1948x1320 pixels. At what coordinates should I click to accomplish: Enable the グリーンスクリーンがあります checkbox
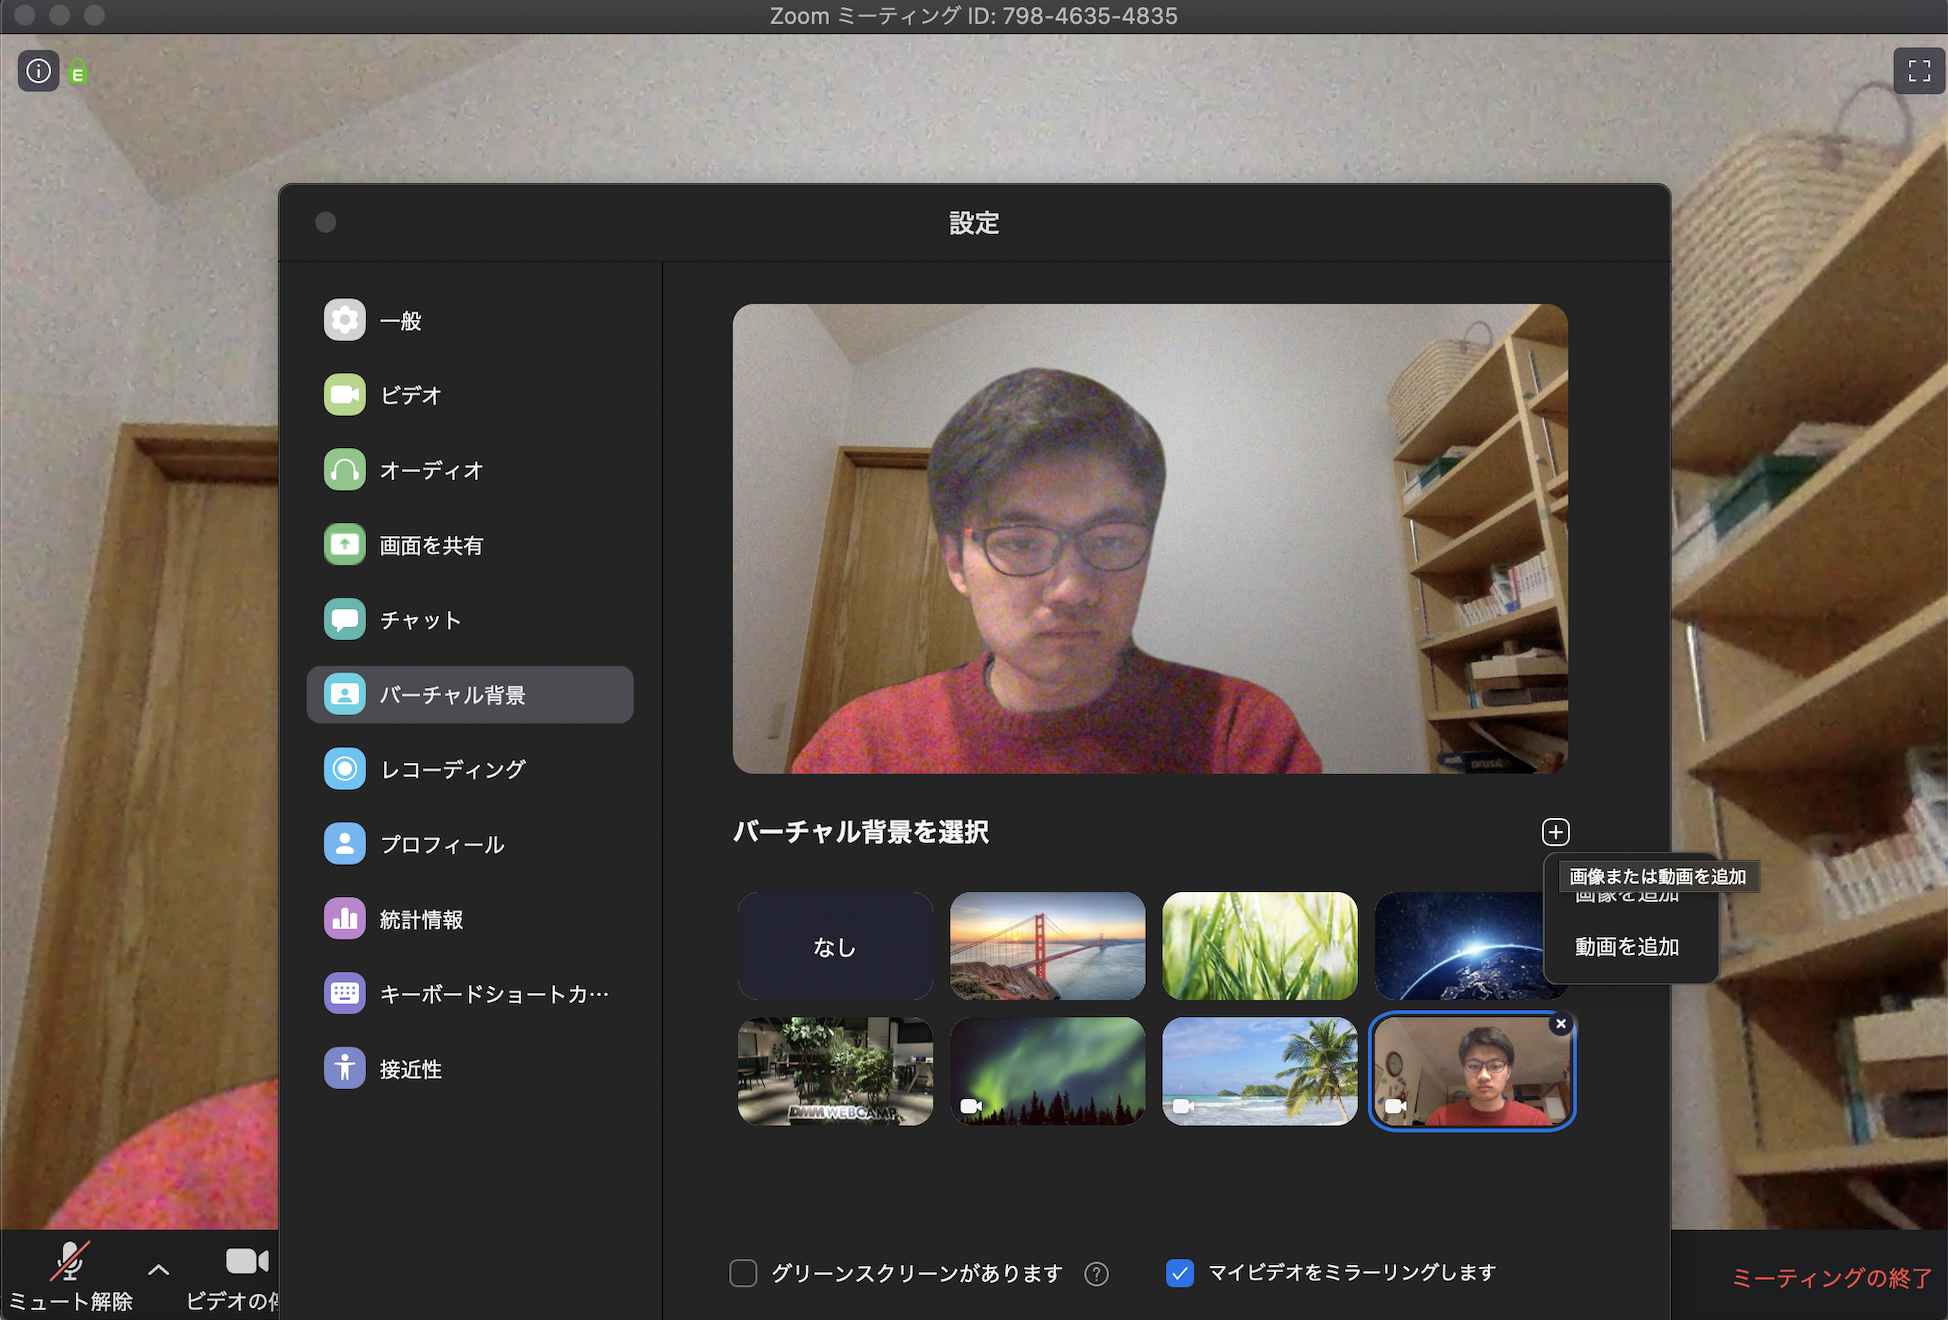[743, 1273]
